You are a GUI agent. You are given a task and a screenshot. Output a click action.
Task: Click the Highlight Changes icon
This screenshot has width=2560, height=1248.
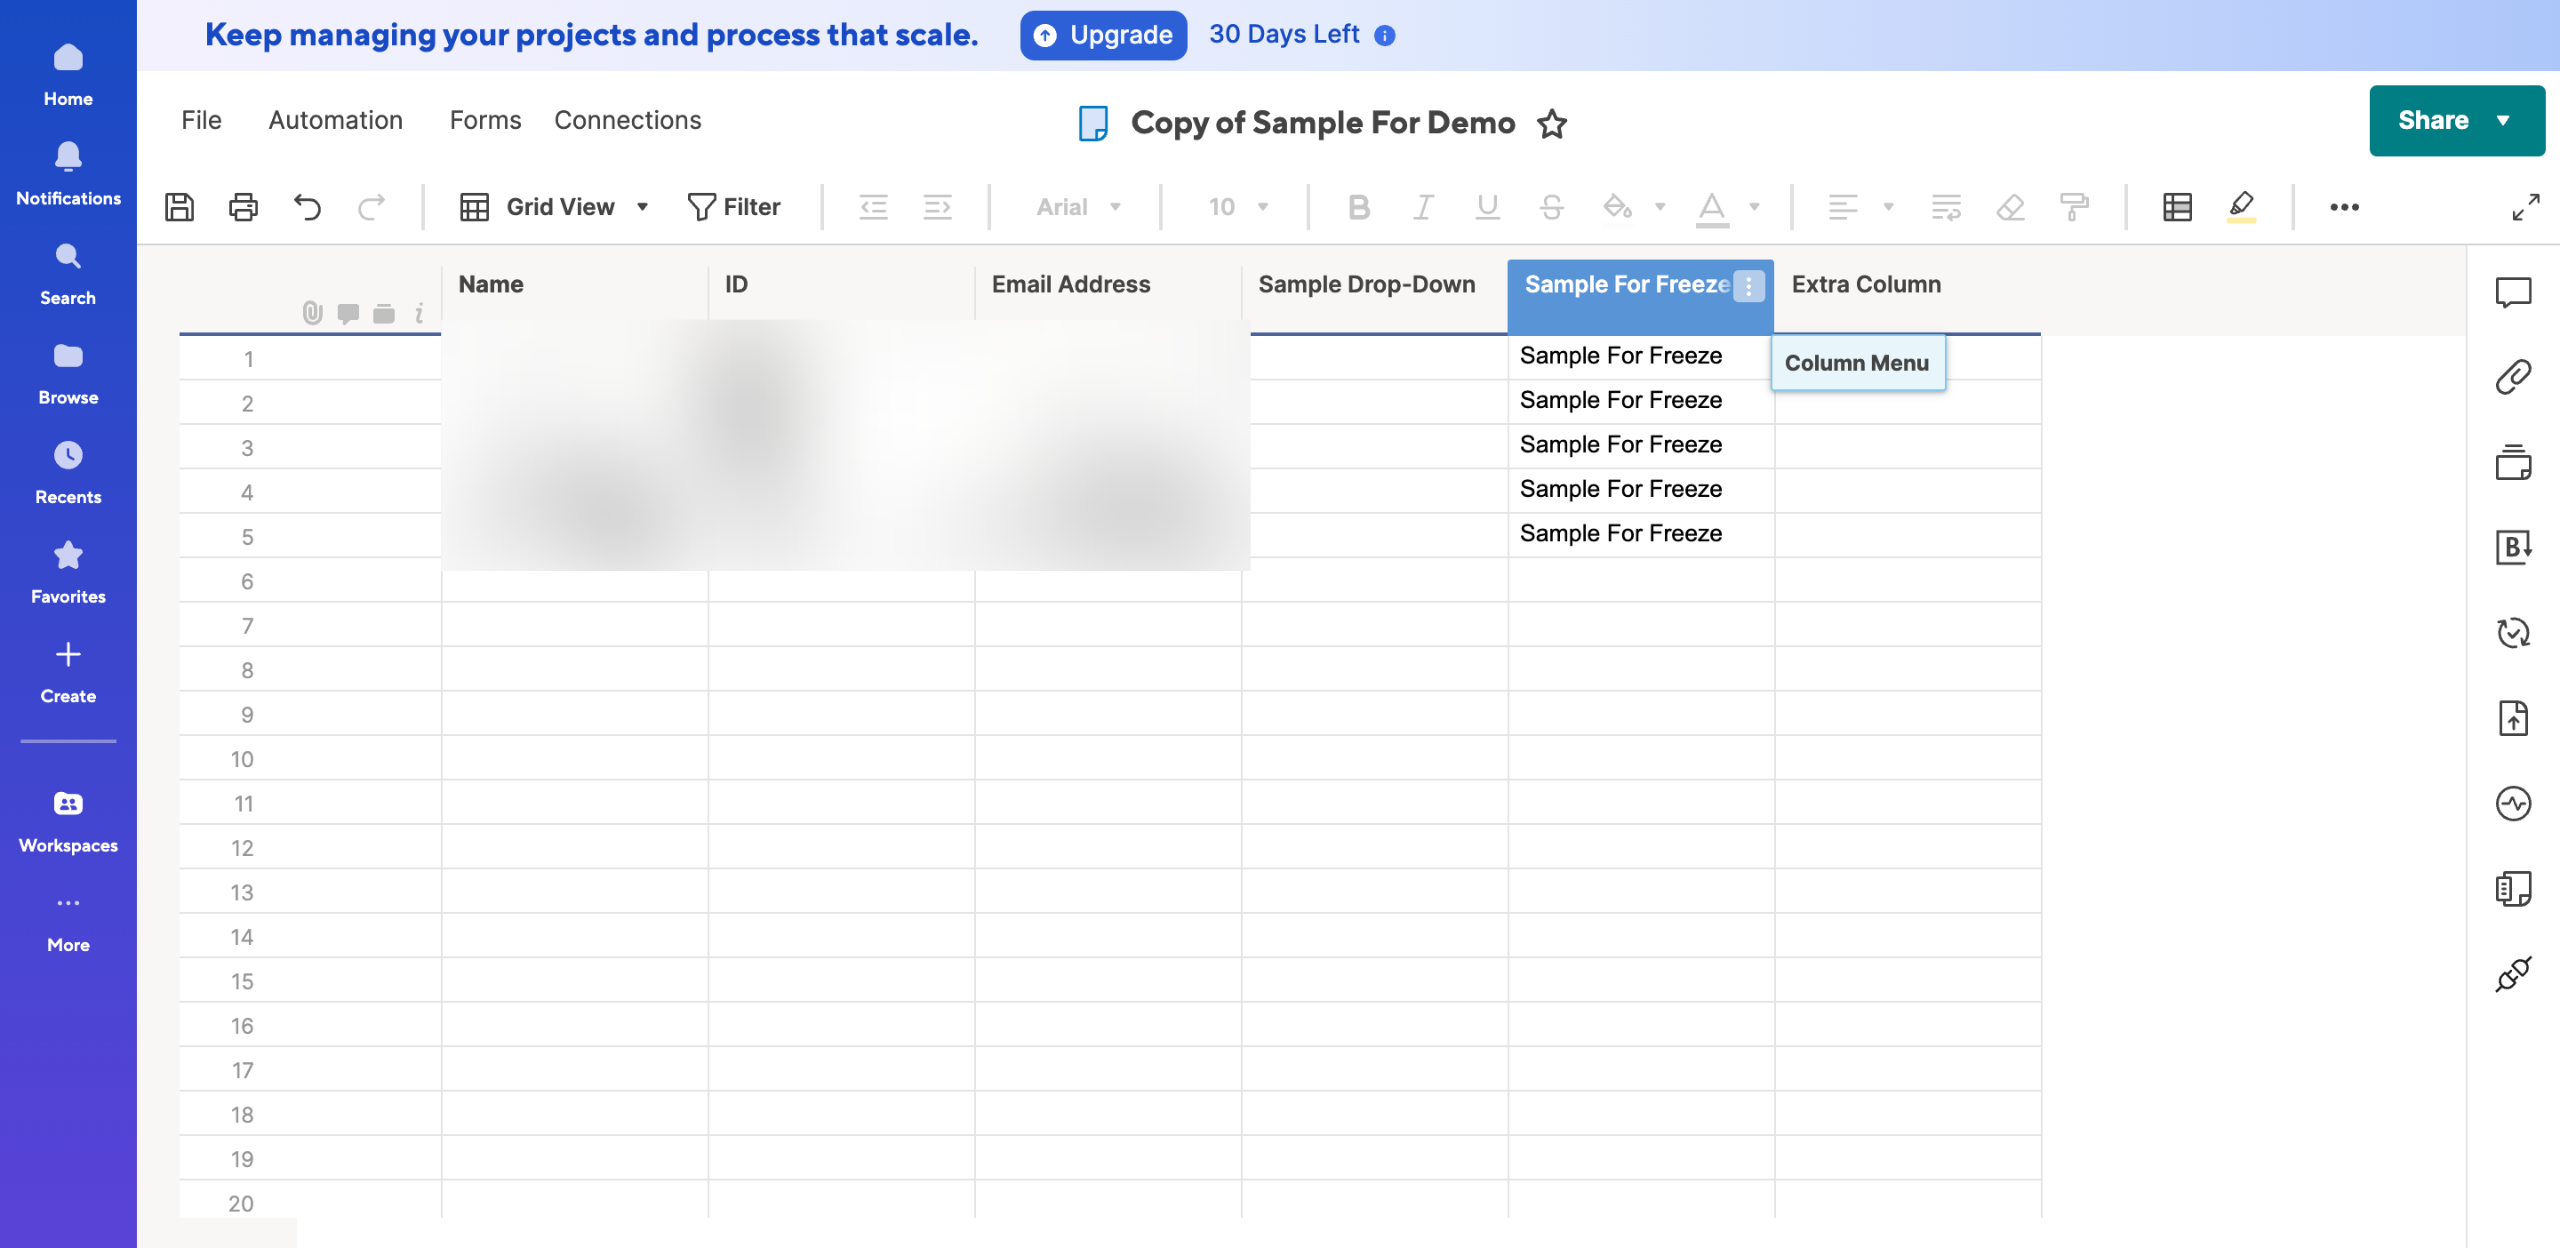coord(2241,207)
